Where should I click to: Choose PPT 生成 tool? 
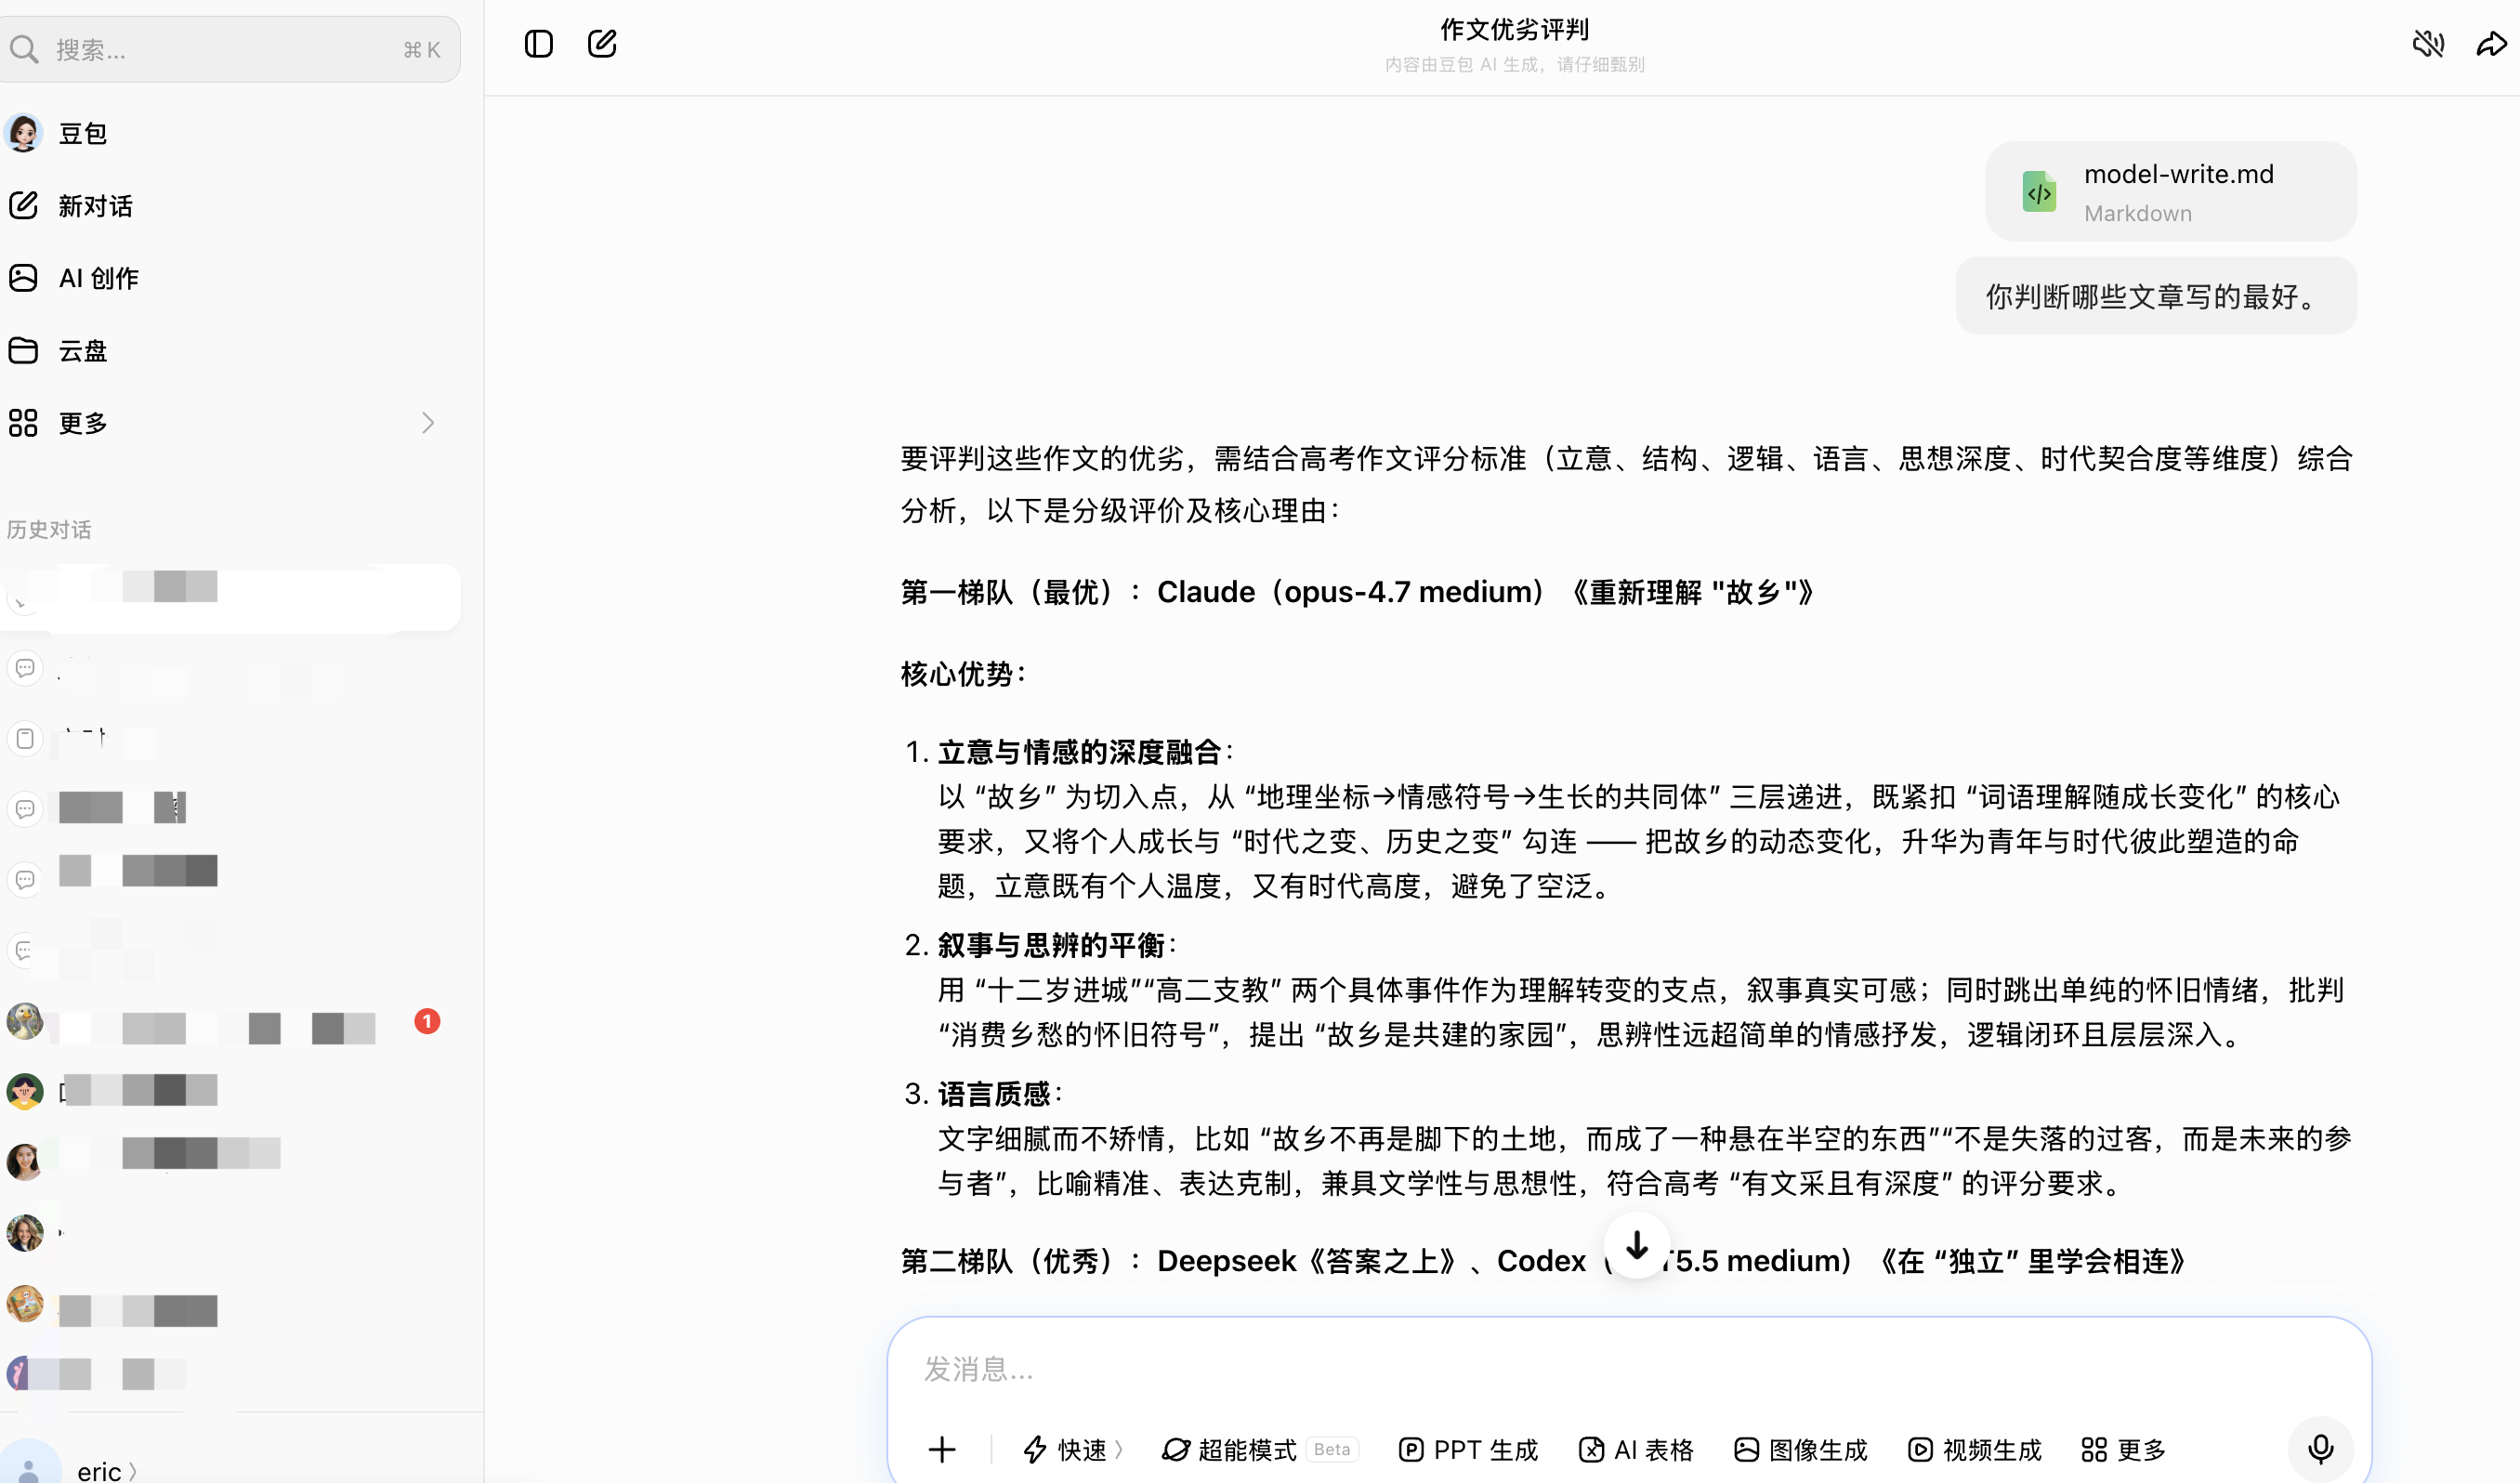click(x=1468, y=1449)
